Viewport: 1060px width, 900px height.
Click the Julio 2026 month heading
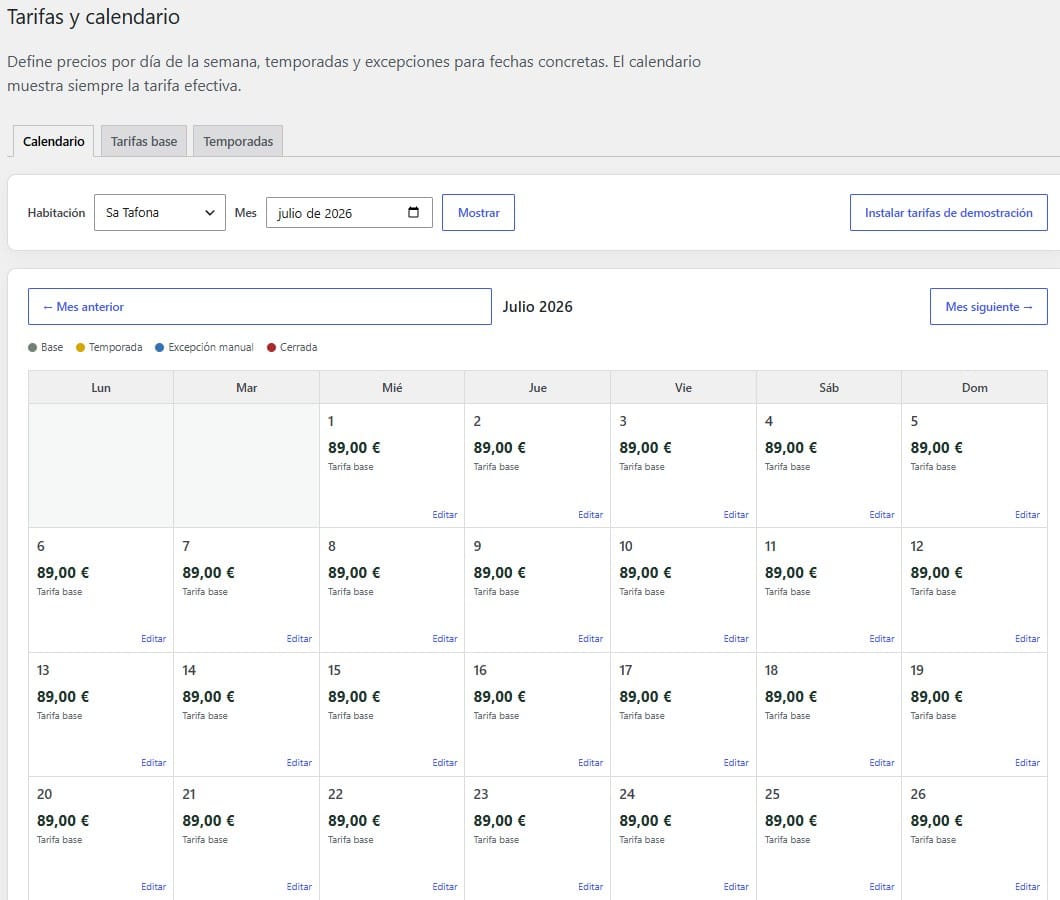point(537,306)
